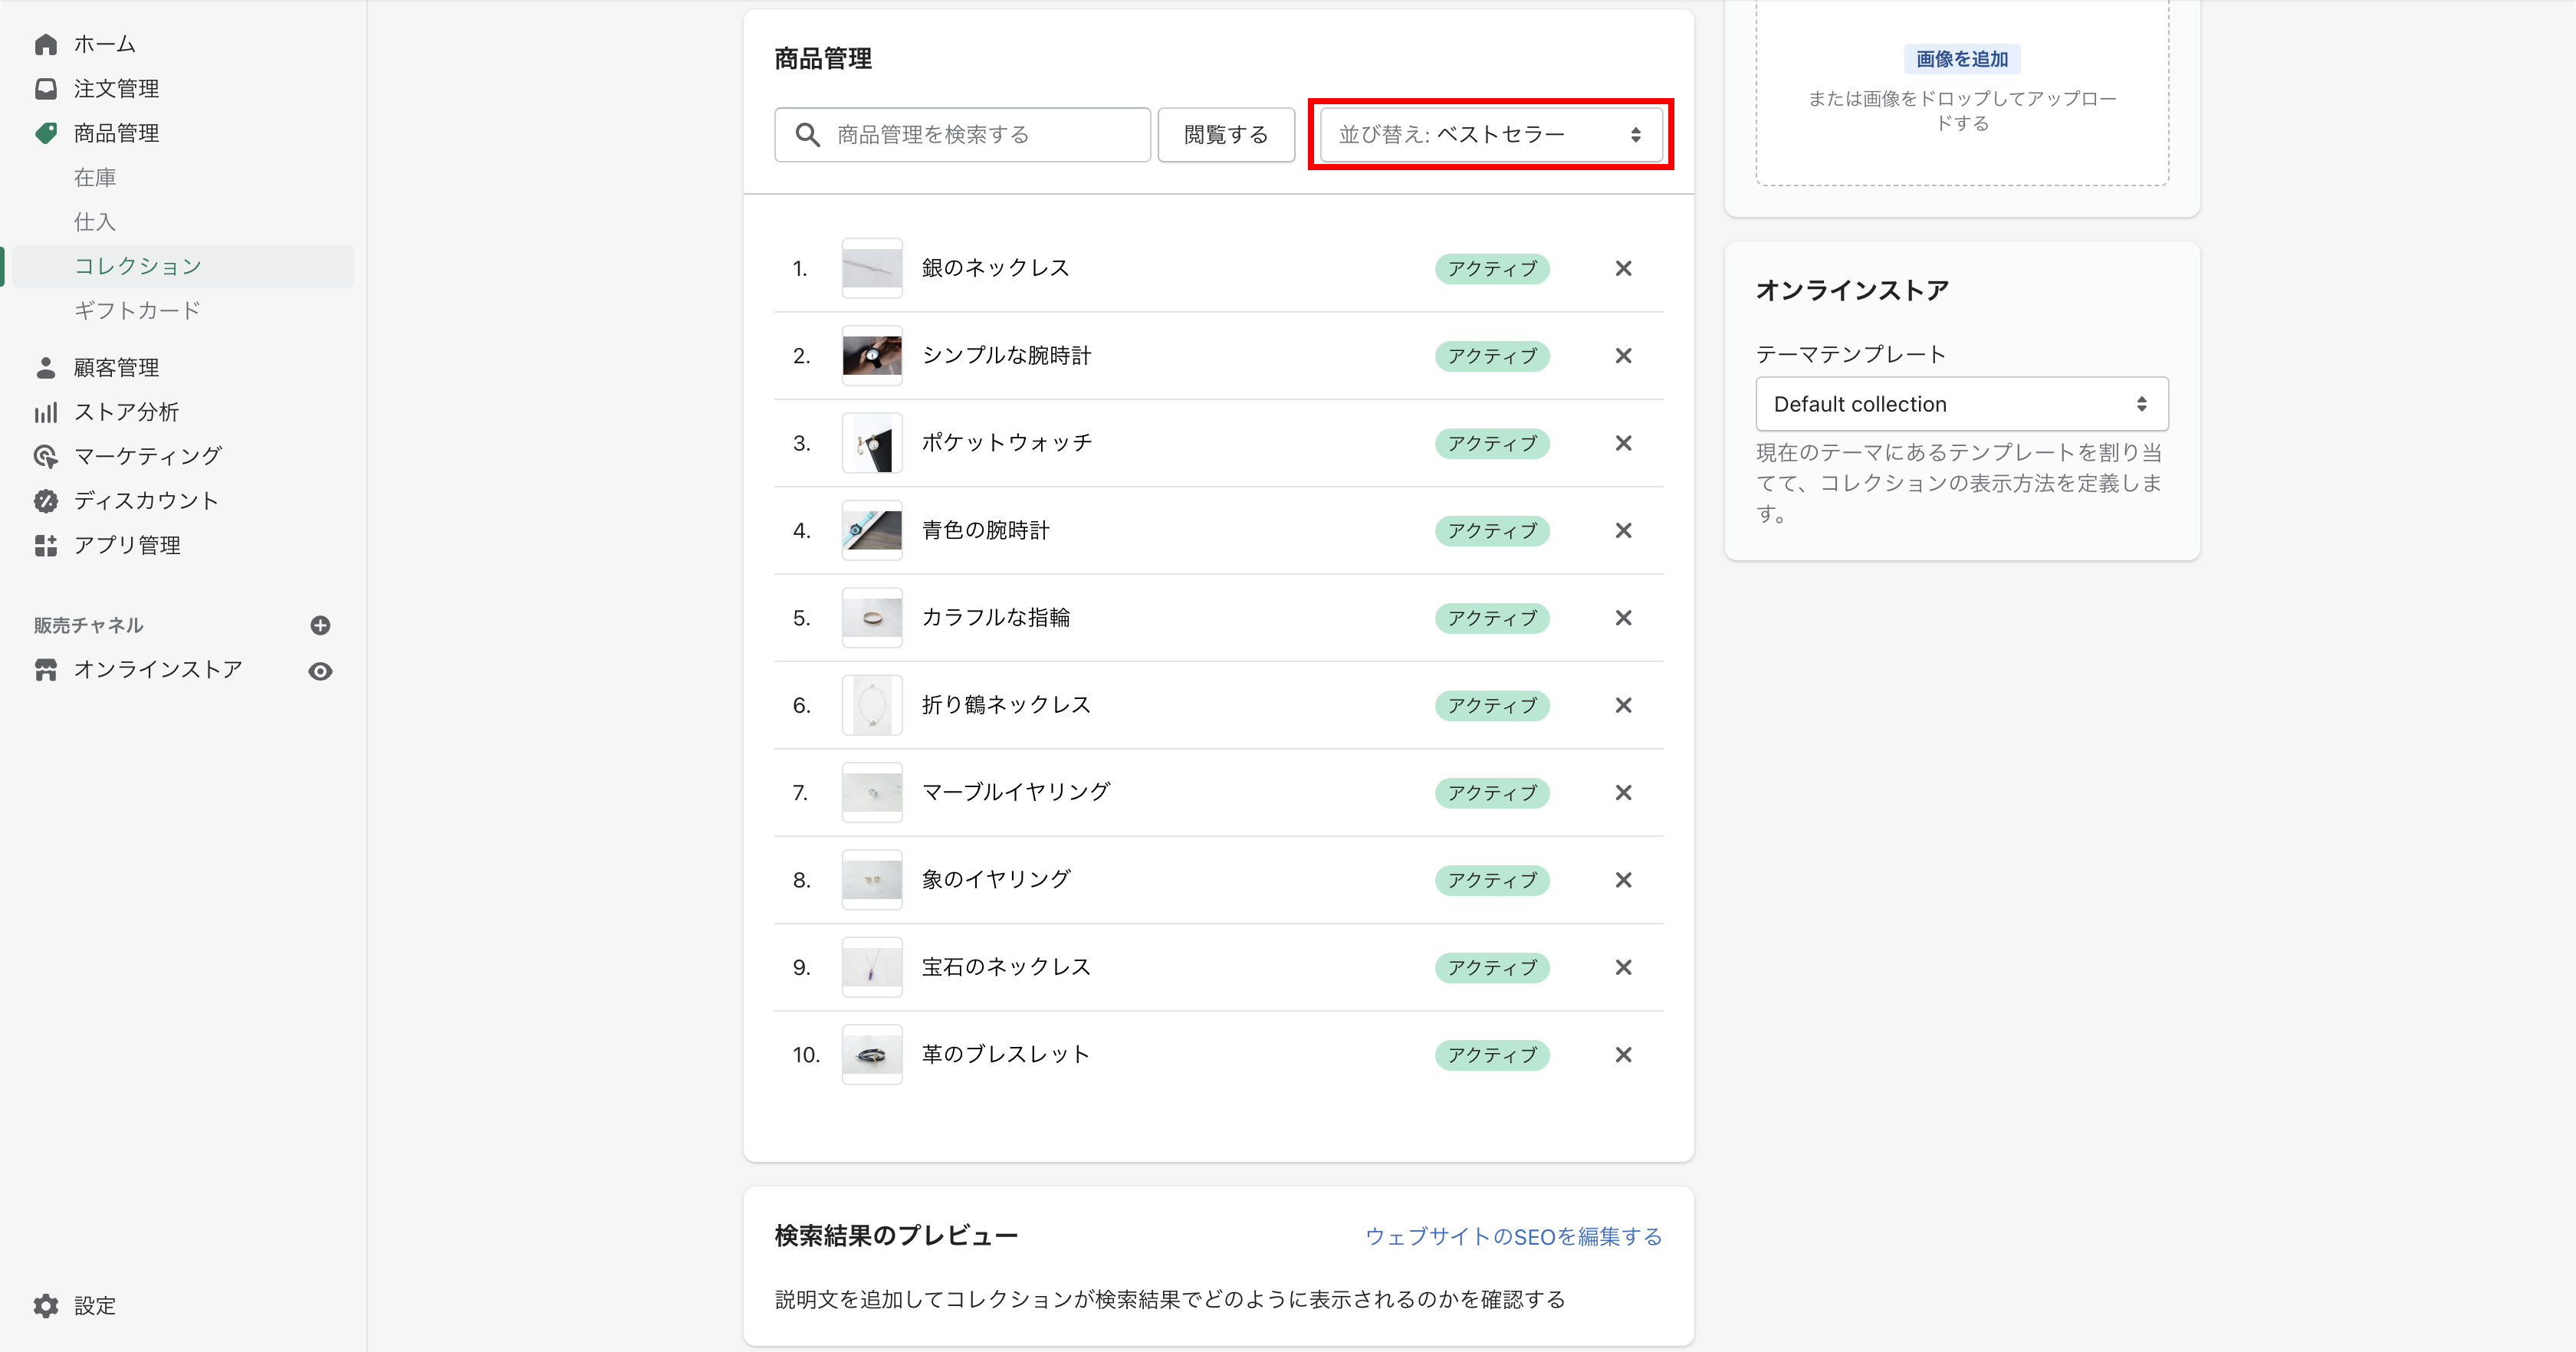
Task: Click the Orders inbox icon
Action: pos(45,89)
